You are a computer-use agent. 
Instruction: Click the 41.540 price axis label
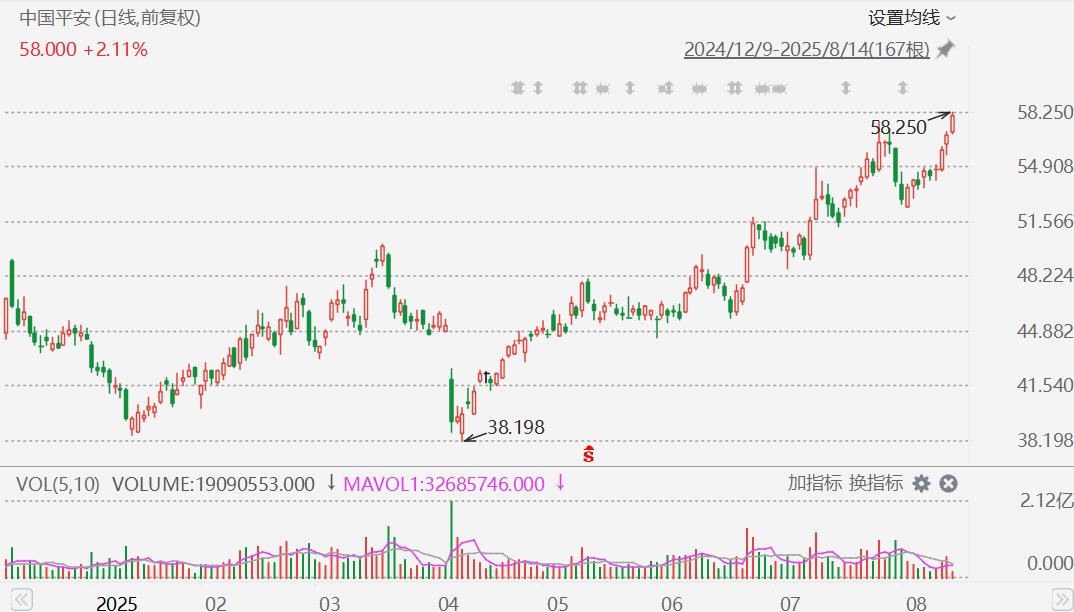[1045, 385]
